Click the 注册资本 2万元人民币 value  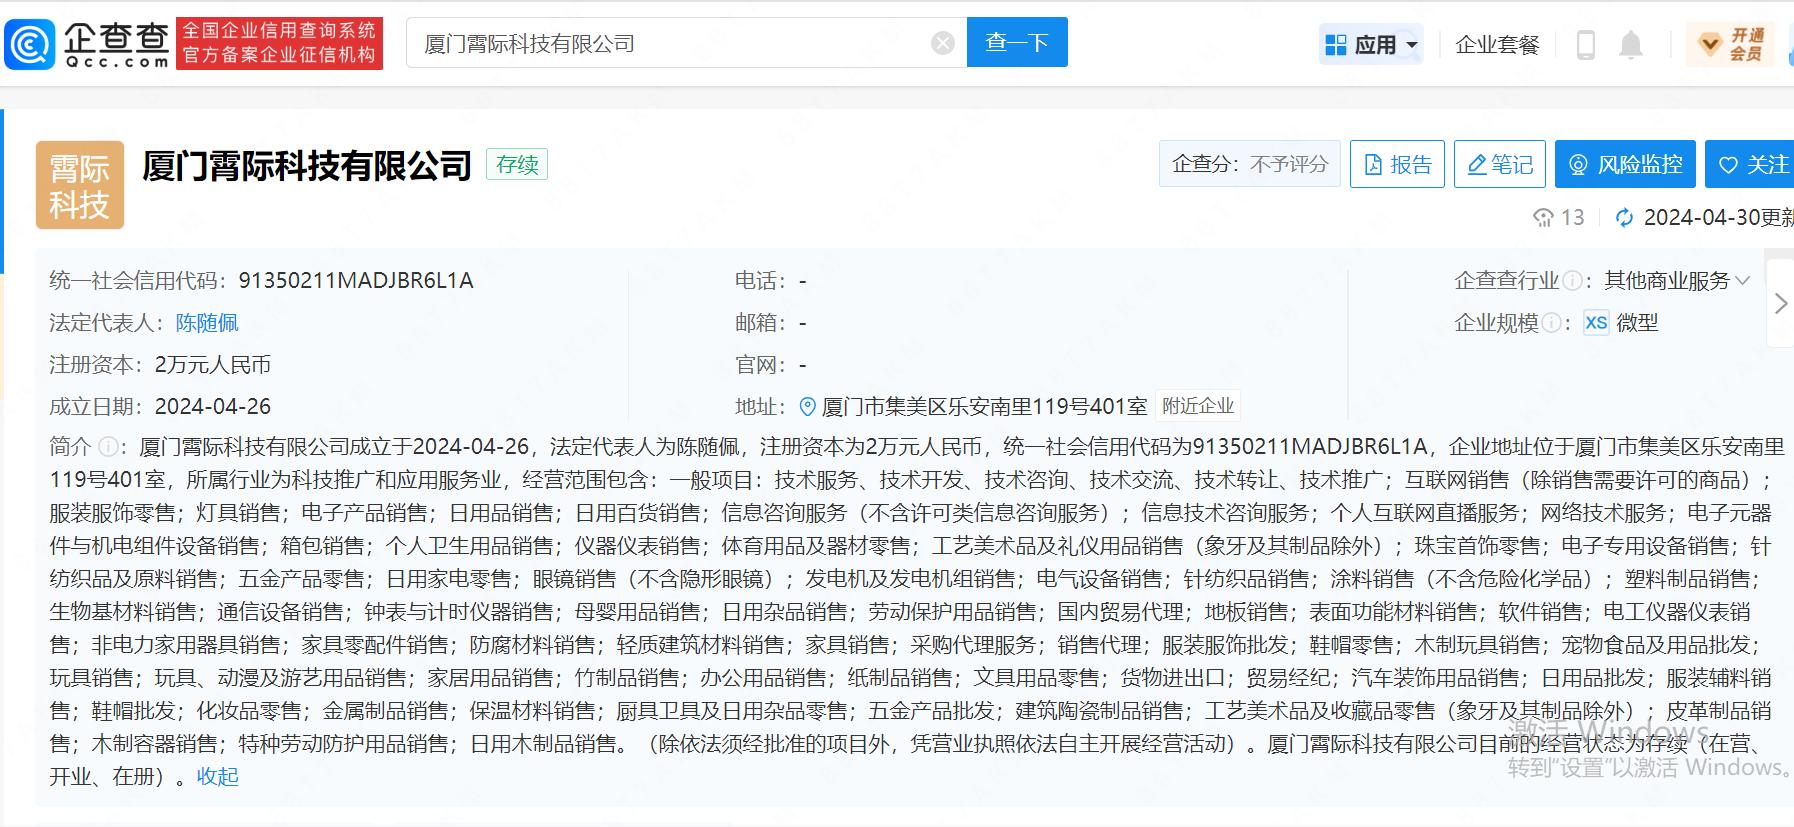point(213,365)
